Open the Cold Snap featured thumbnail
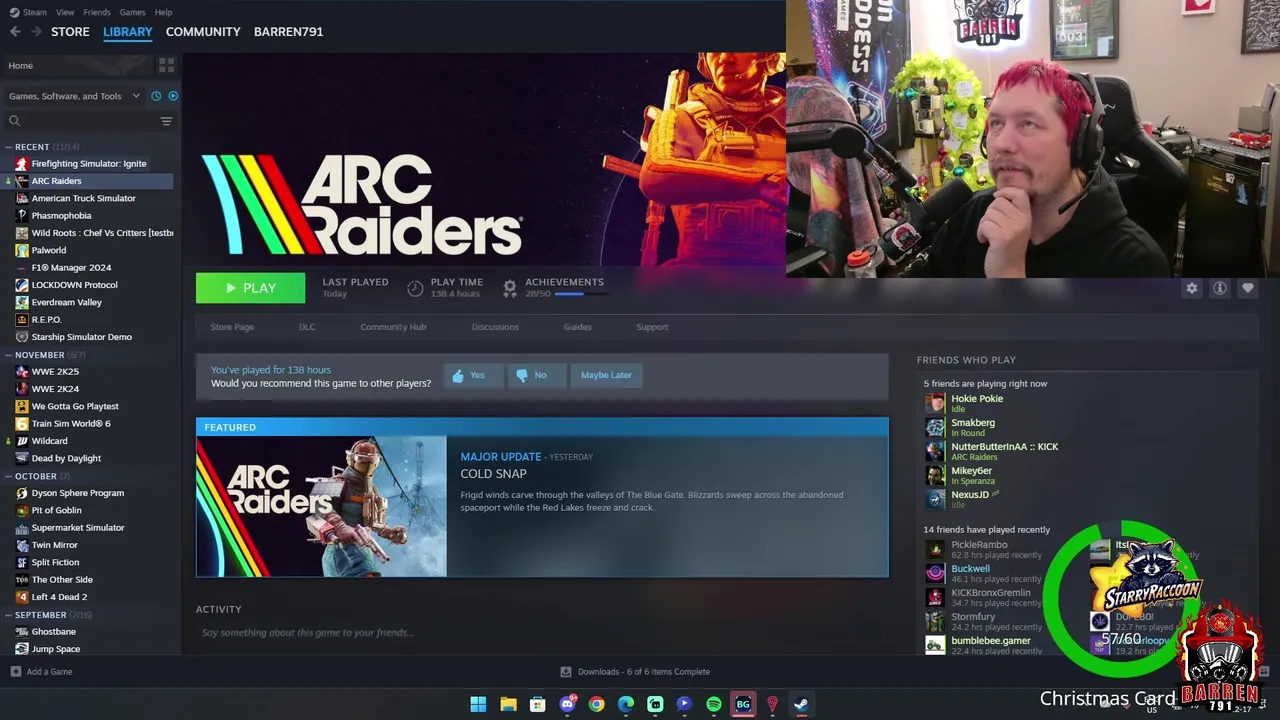The image size is (1280, 720). [321, 507]
